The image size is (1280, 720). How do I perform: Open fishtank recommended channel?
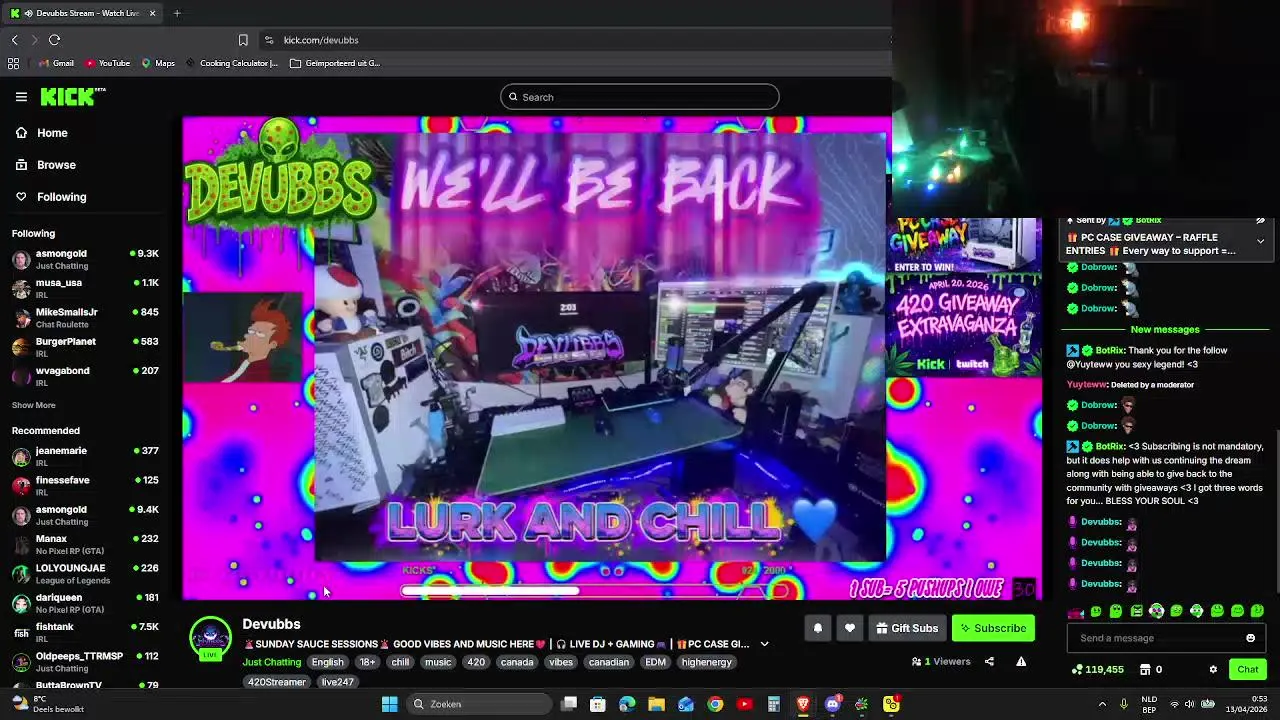[86, 632]
